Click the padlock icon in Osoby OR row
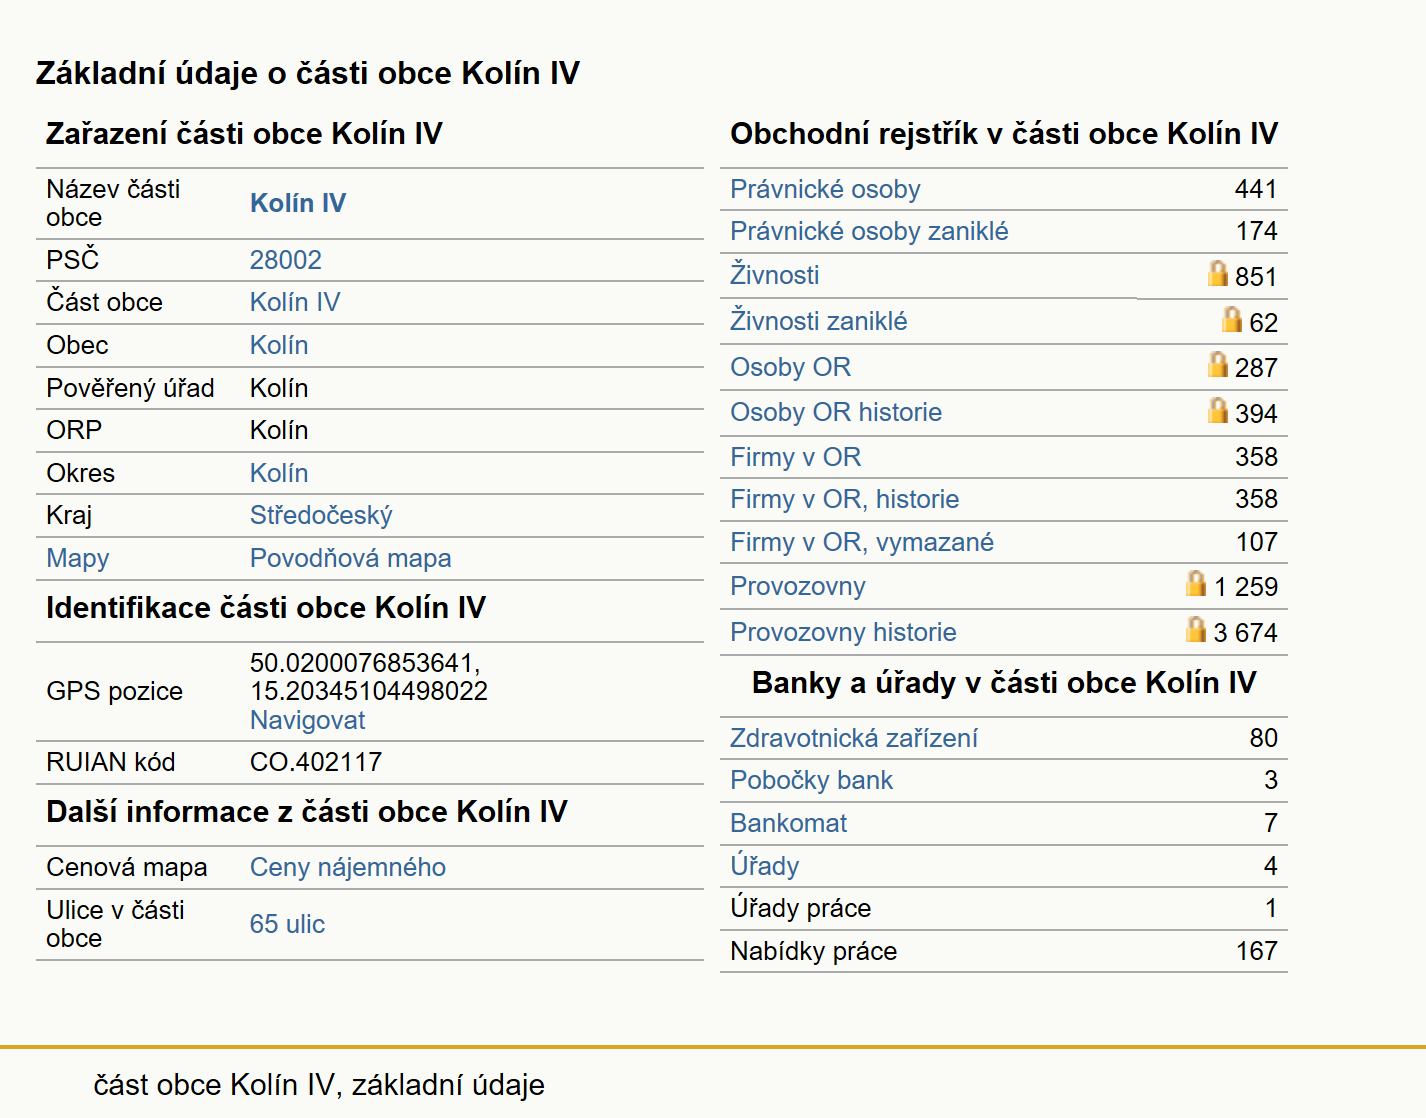The image size is (1426, 1118). point(1217,364)
